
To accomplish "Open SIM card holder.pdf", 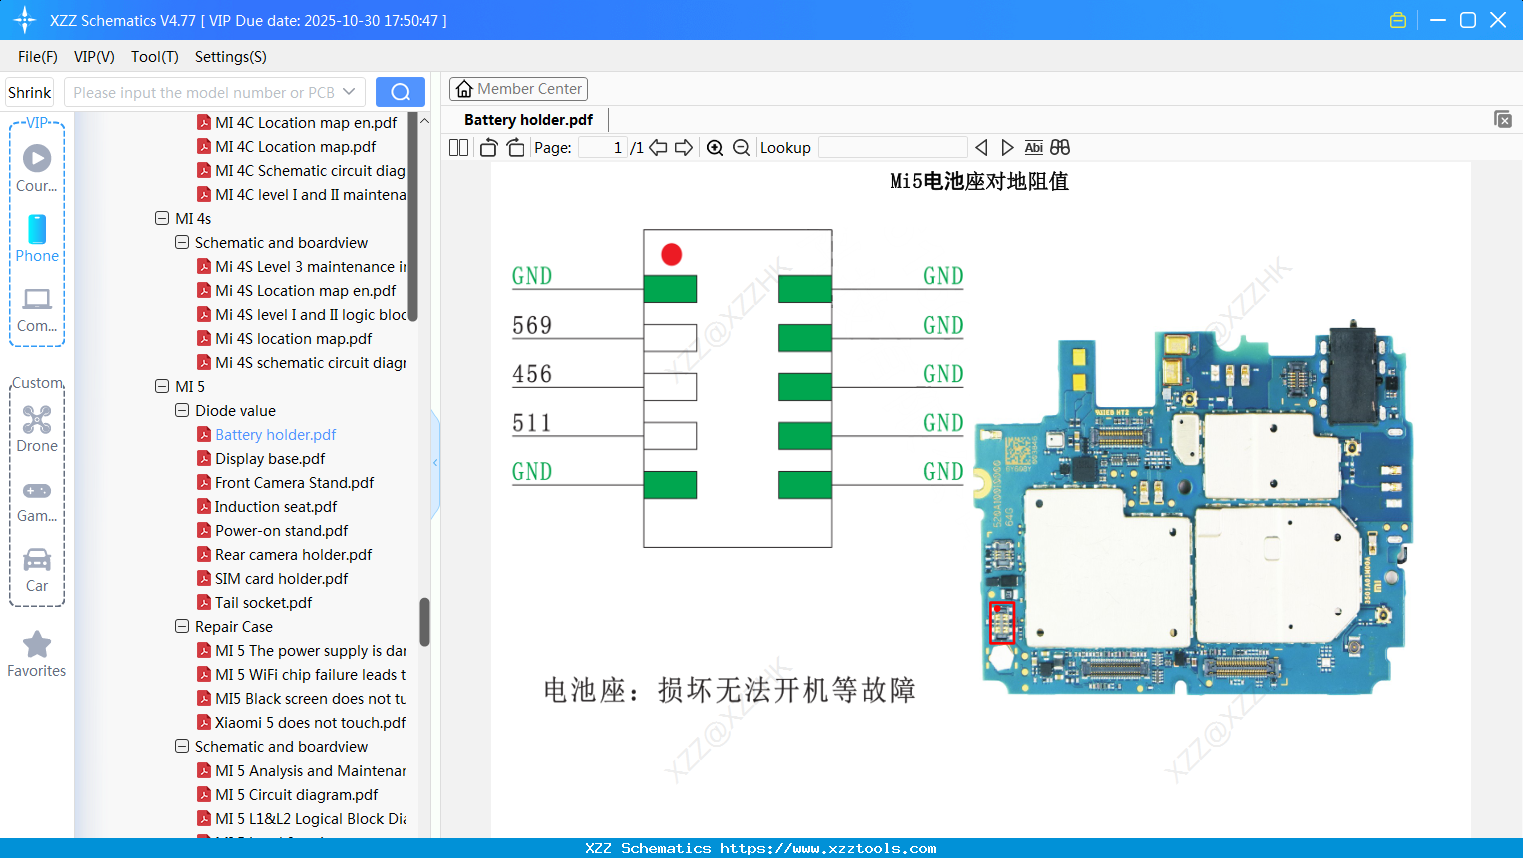I will (x=281, y=578).
